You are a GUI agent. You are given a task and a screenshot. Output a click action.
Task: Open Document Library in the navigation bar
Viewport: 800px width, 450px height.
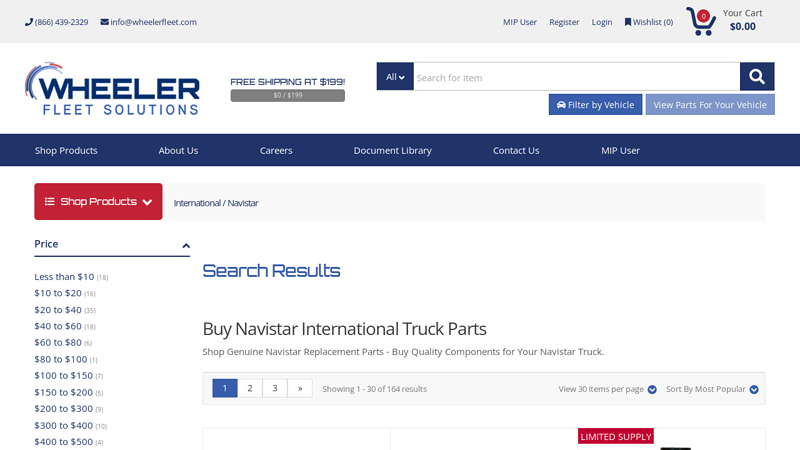[393, 151]
